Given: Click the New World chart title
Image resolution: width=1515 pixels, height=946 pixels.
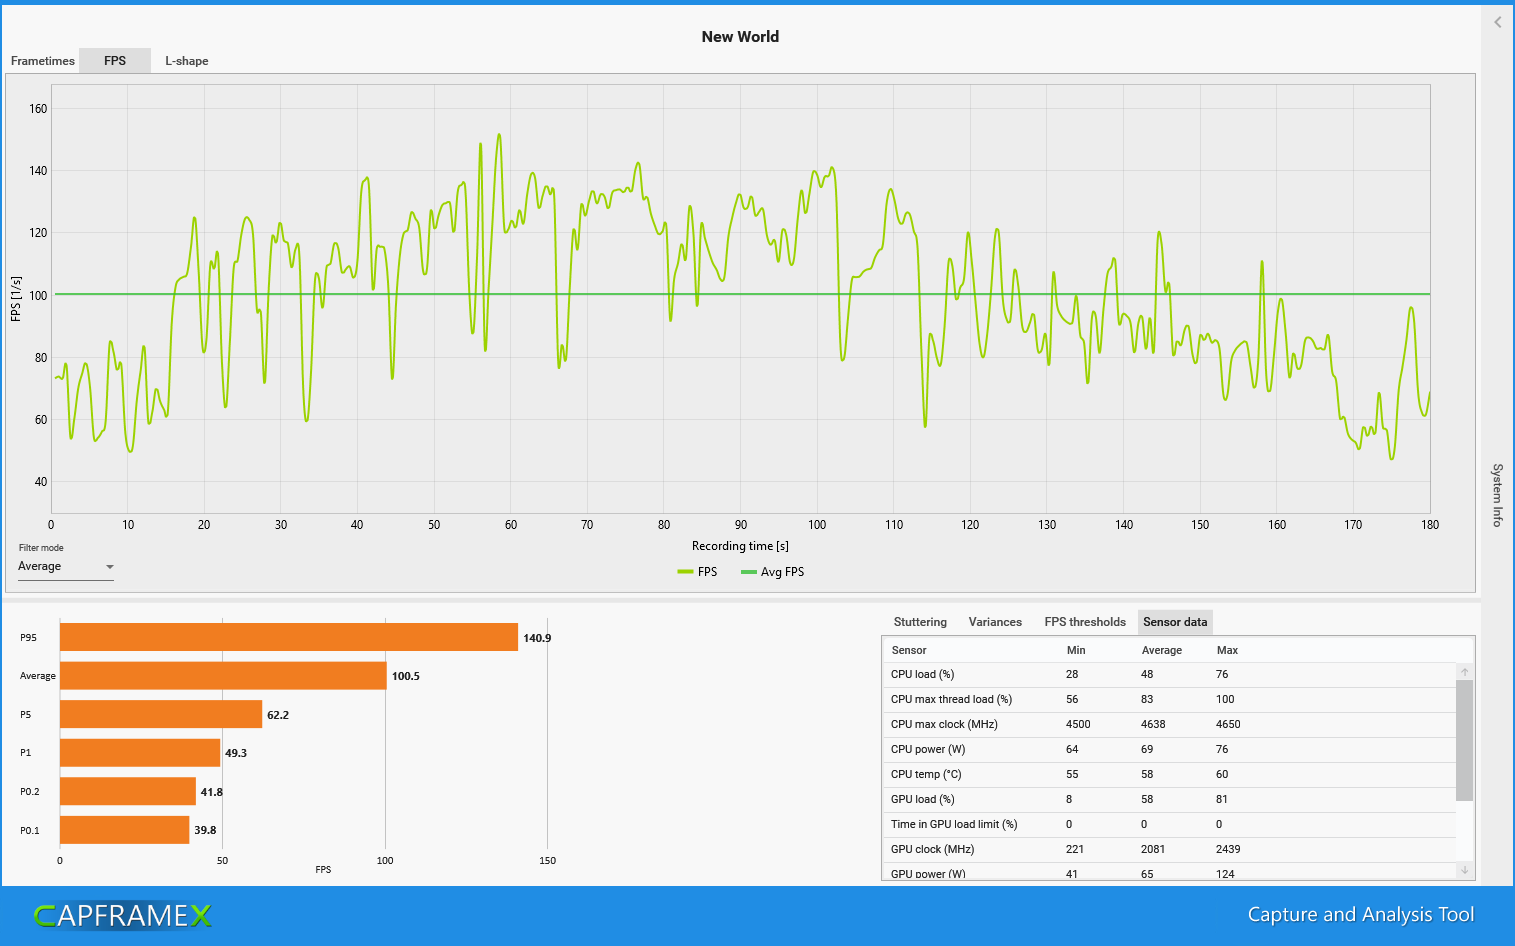Looking at the screenshot, I should tap(740, 37).
